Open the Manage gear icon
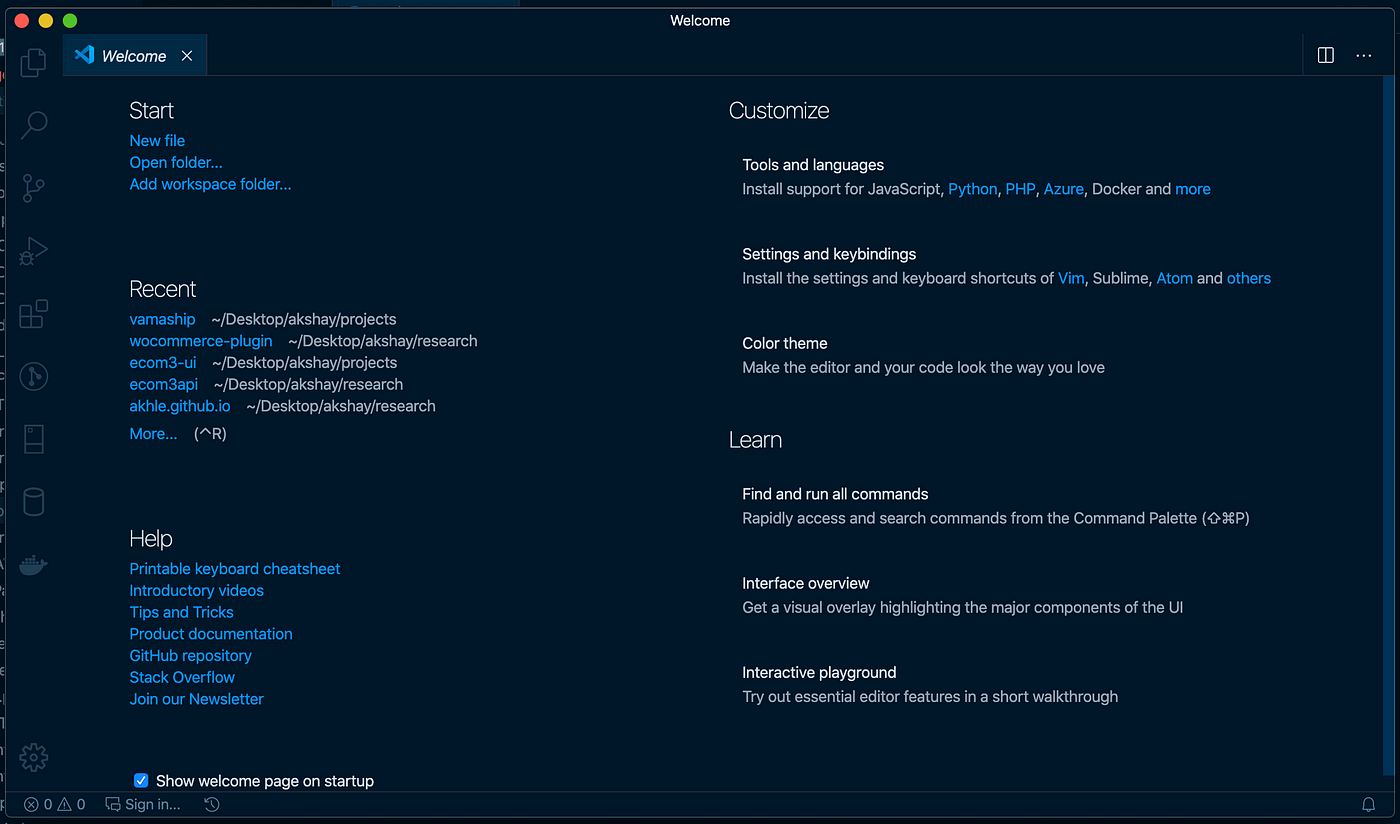Image resolution: width=1400 pixels, height=824 pixels. click(x=33, y=757)
